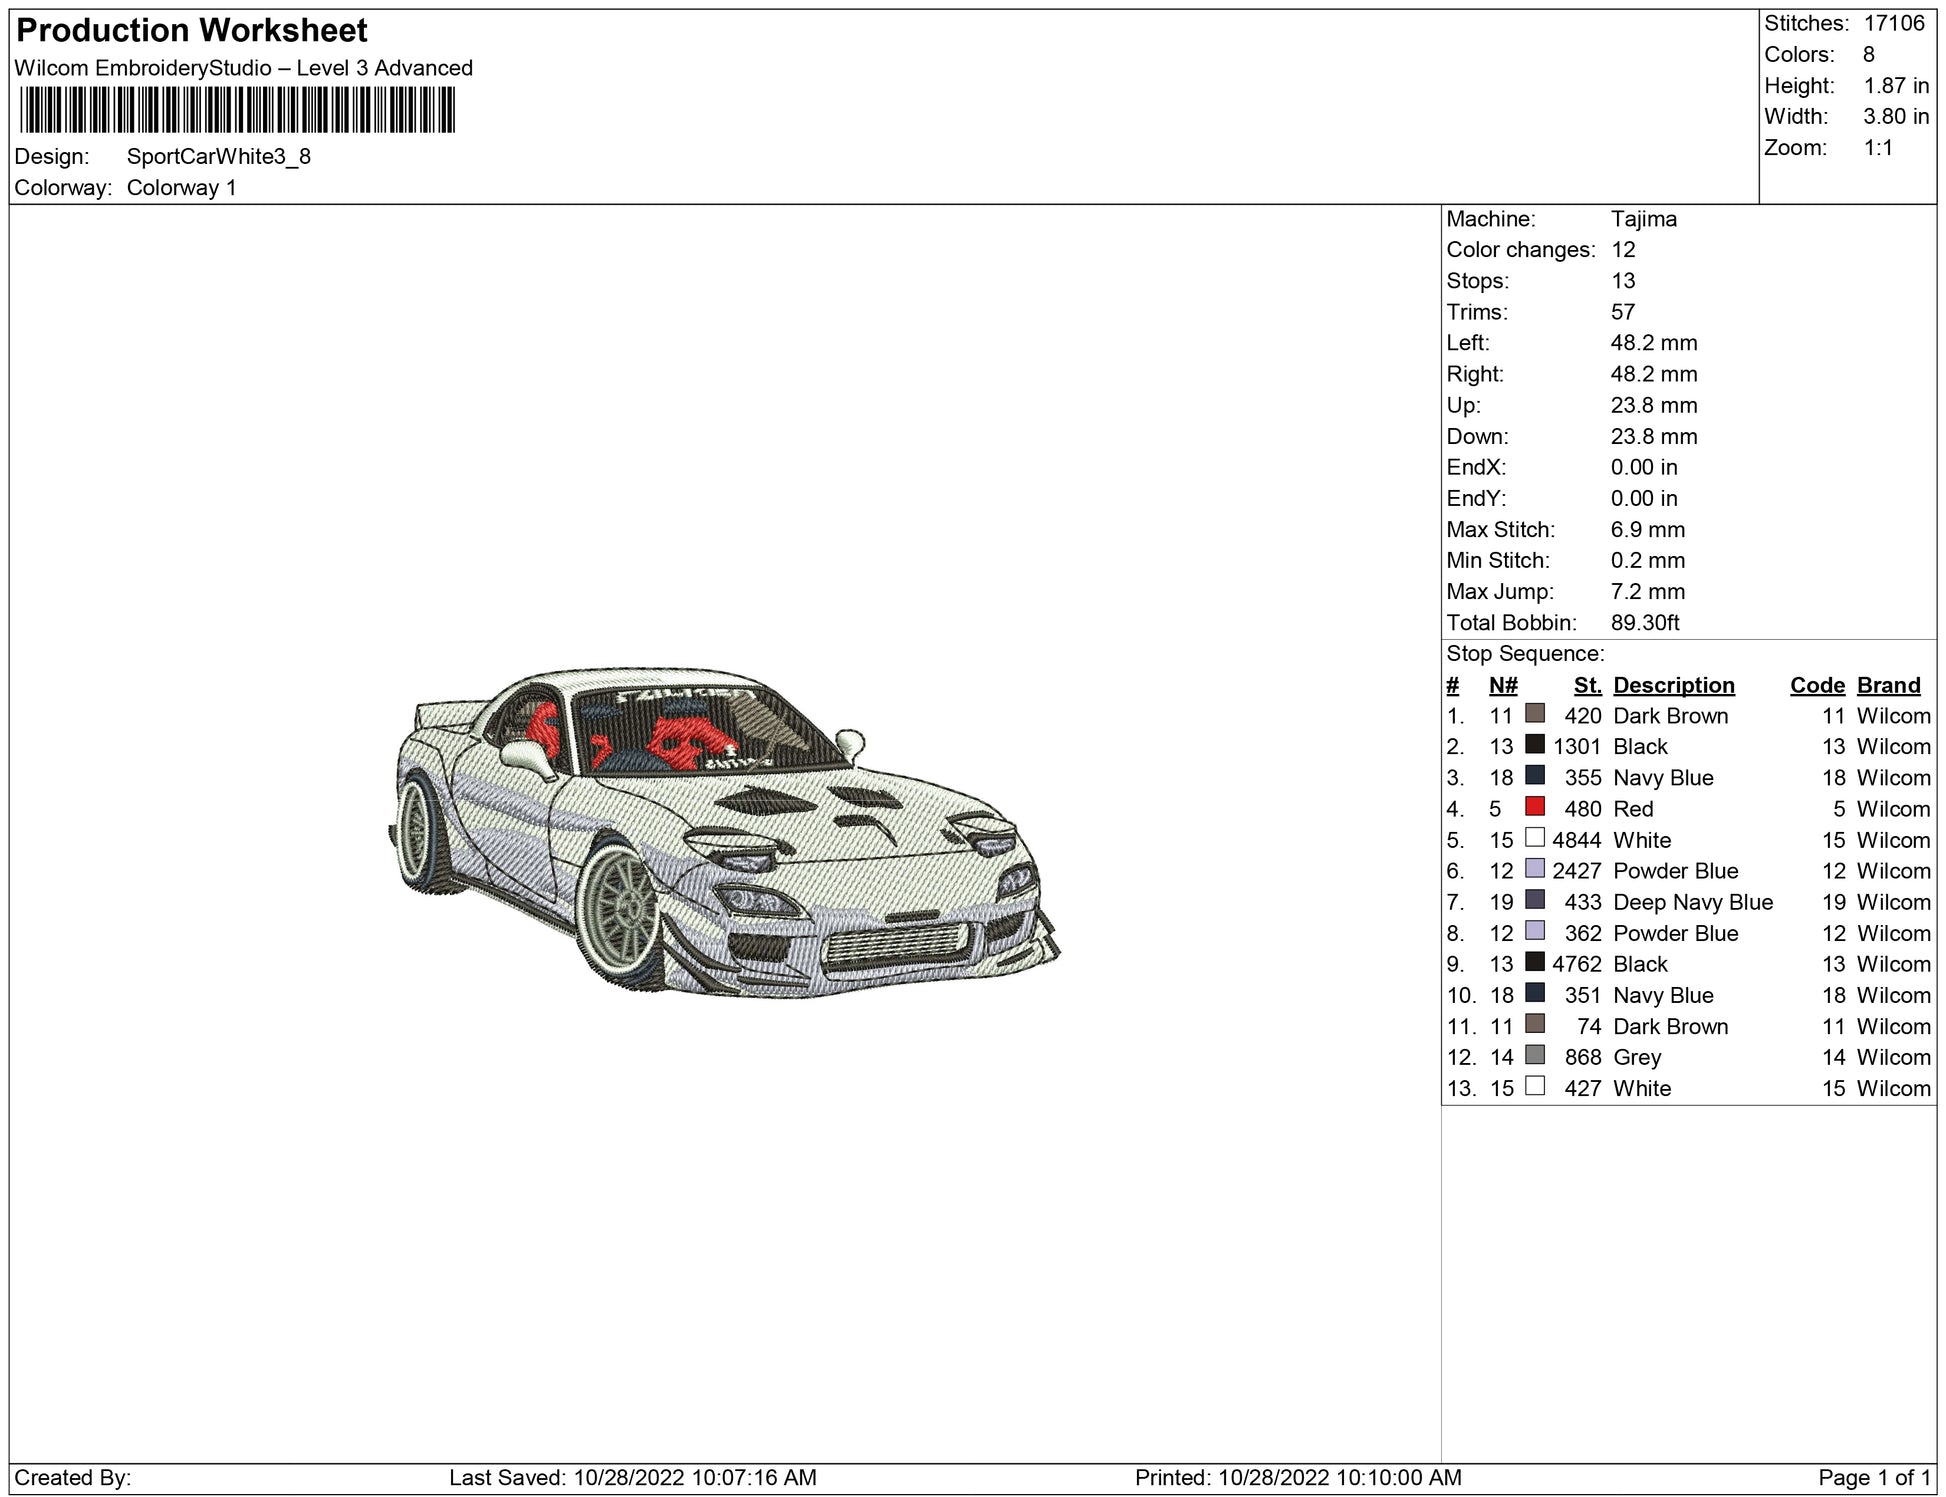
Task: Click the Code column header
Action: pyautogui.click(x=1816, y=685)
